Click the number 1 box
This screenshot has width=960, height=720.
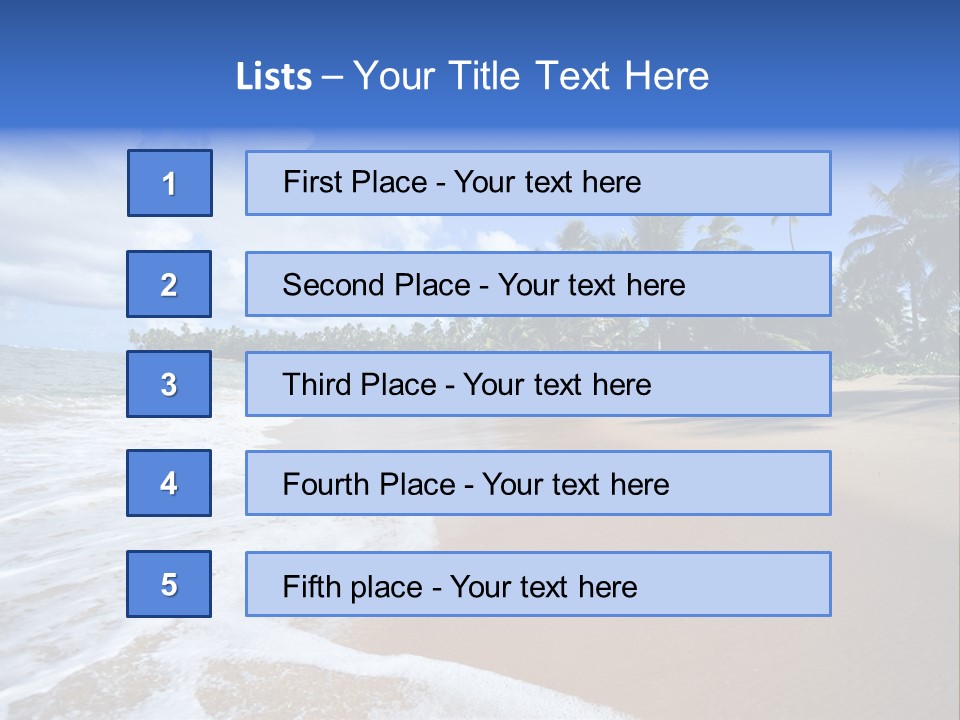pyautogui.click(x=170, y=183)
